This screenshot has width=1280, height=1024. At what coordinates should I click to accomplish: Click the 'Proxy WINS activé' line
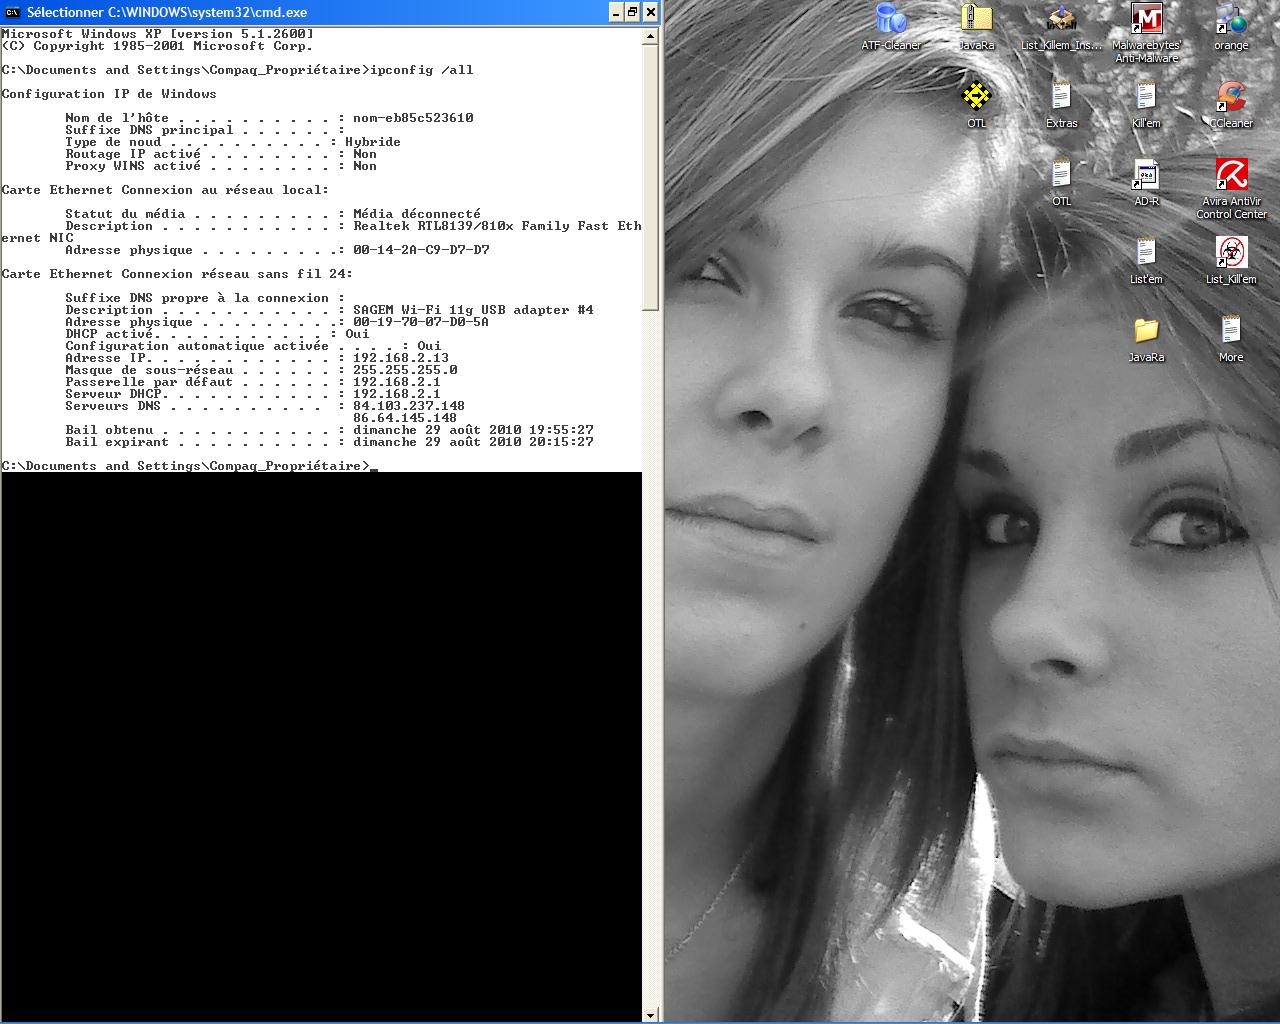tap(221, 166)
